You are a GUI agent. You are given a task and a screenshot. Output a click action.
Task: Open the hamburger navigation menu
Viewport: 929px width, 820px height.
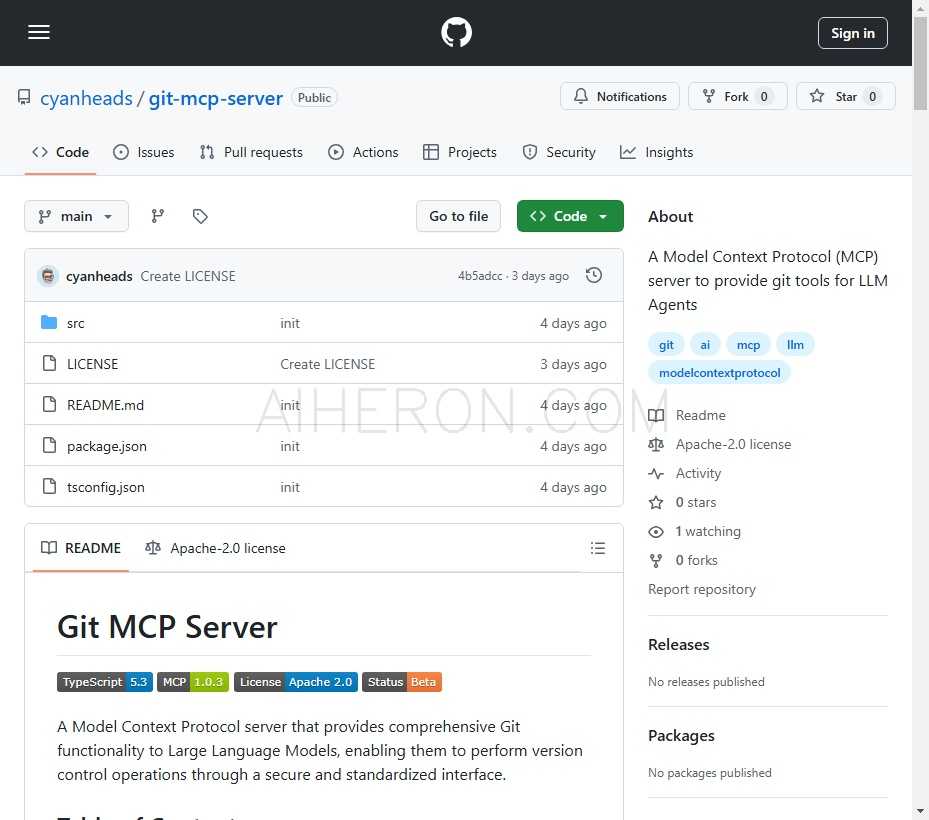(x=39, y=32)
